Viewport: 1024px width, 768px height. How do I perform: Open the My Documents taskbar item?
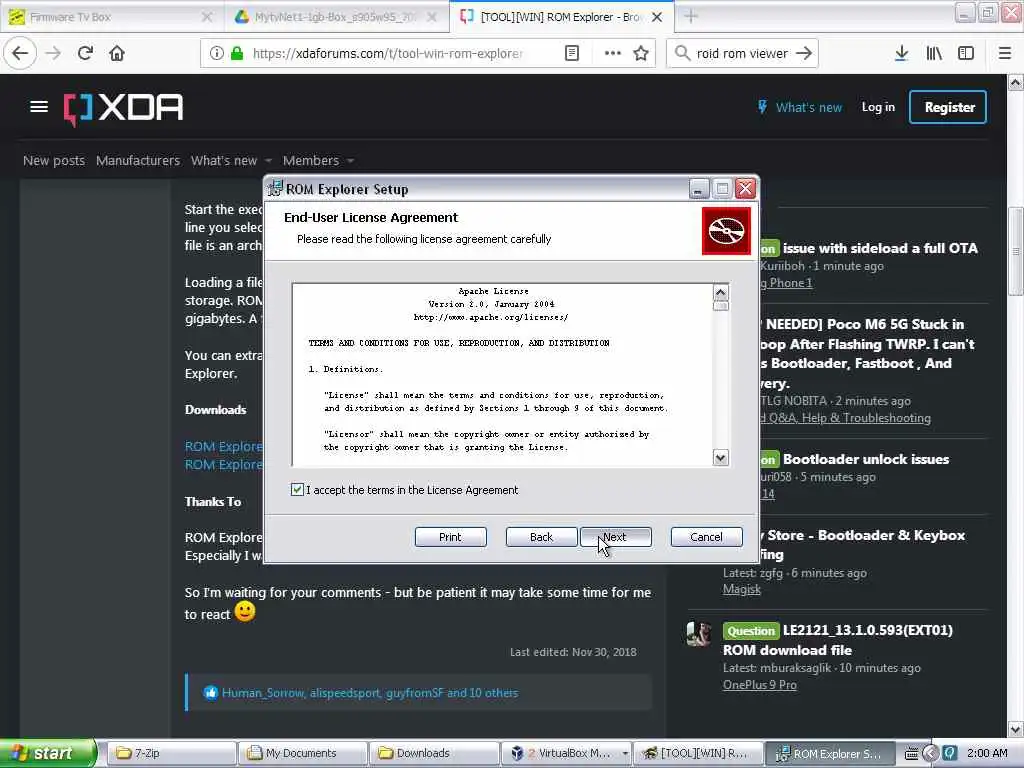[303, 753]
